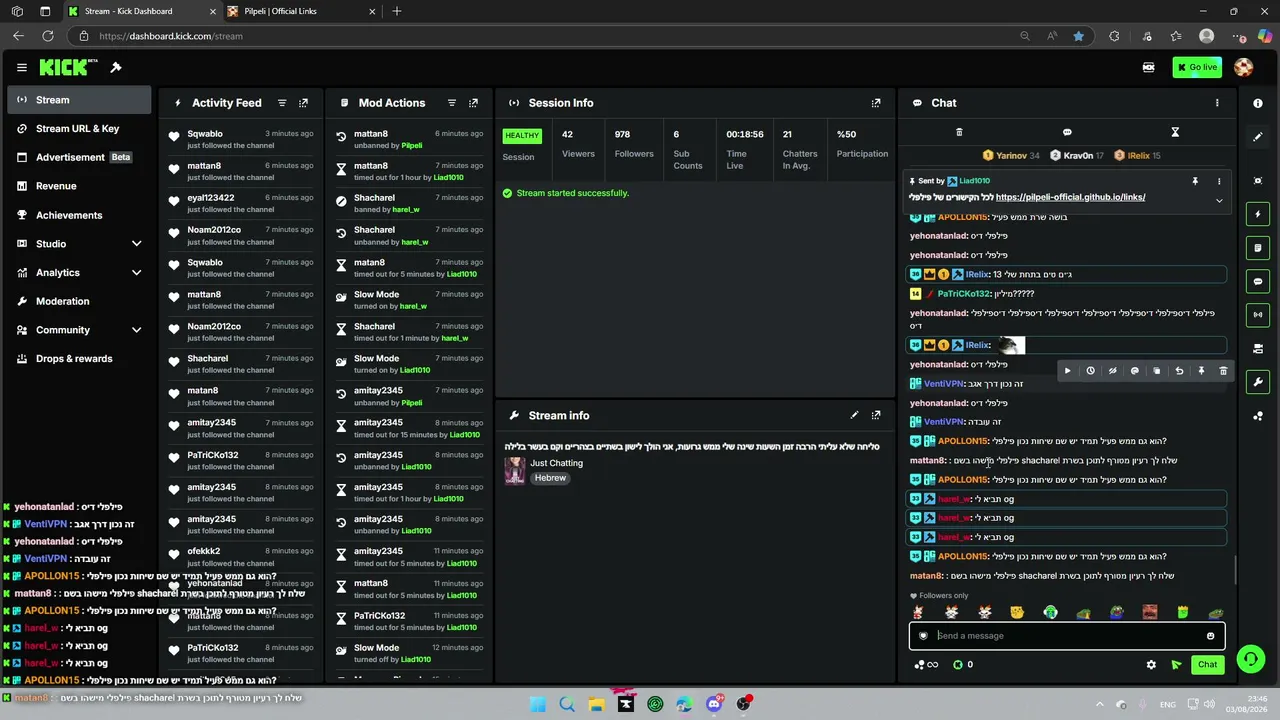Unpin the pinned message from Liad1010
Image resolution: width=1280 pixels, height=720 pixels.
(1195, 181)
